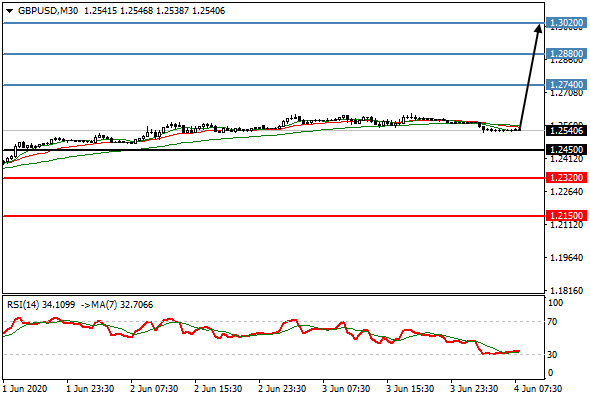Image resolution: width=590 pixels, height=400 pixels.
Task: Click the RSI scale value 70
Action: (x=552, y=322)
